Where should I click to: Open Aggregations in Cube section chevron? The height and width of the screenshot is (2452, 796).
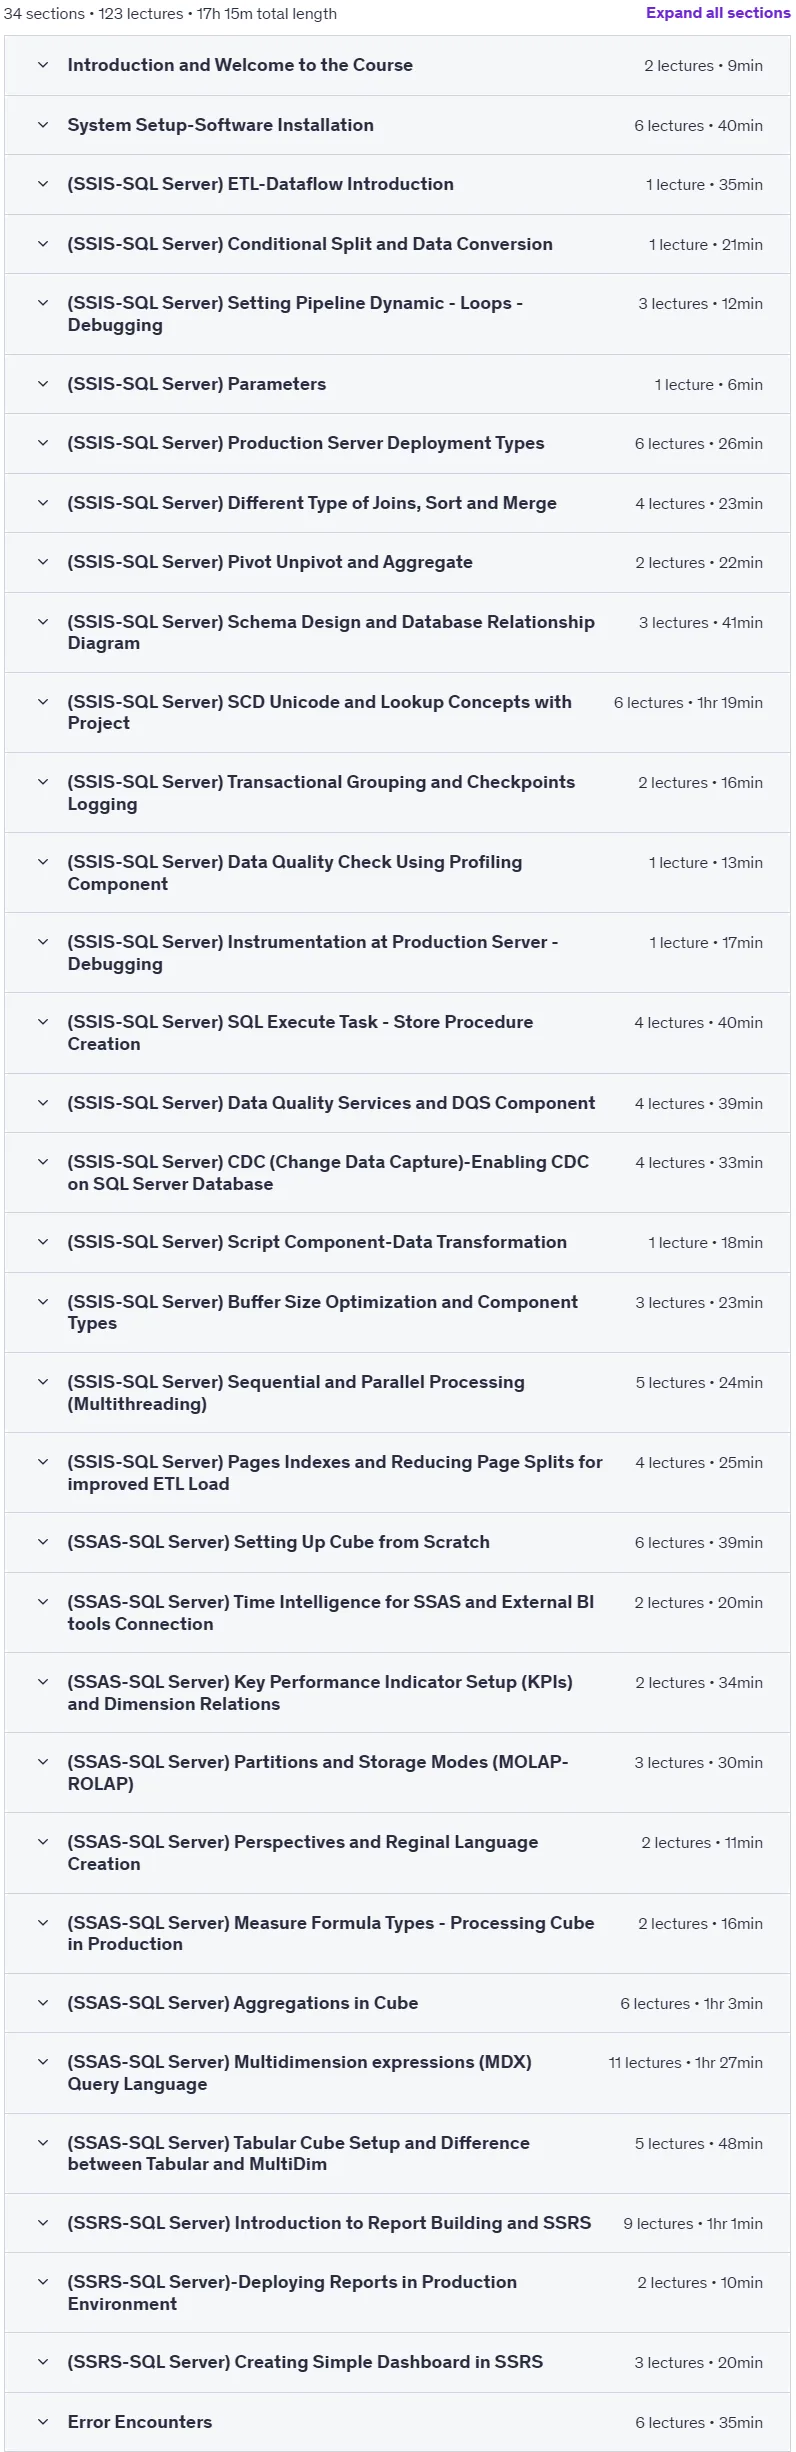43,2003
